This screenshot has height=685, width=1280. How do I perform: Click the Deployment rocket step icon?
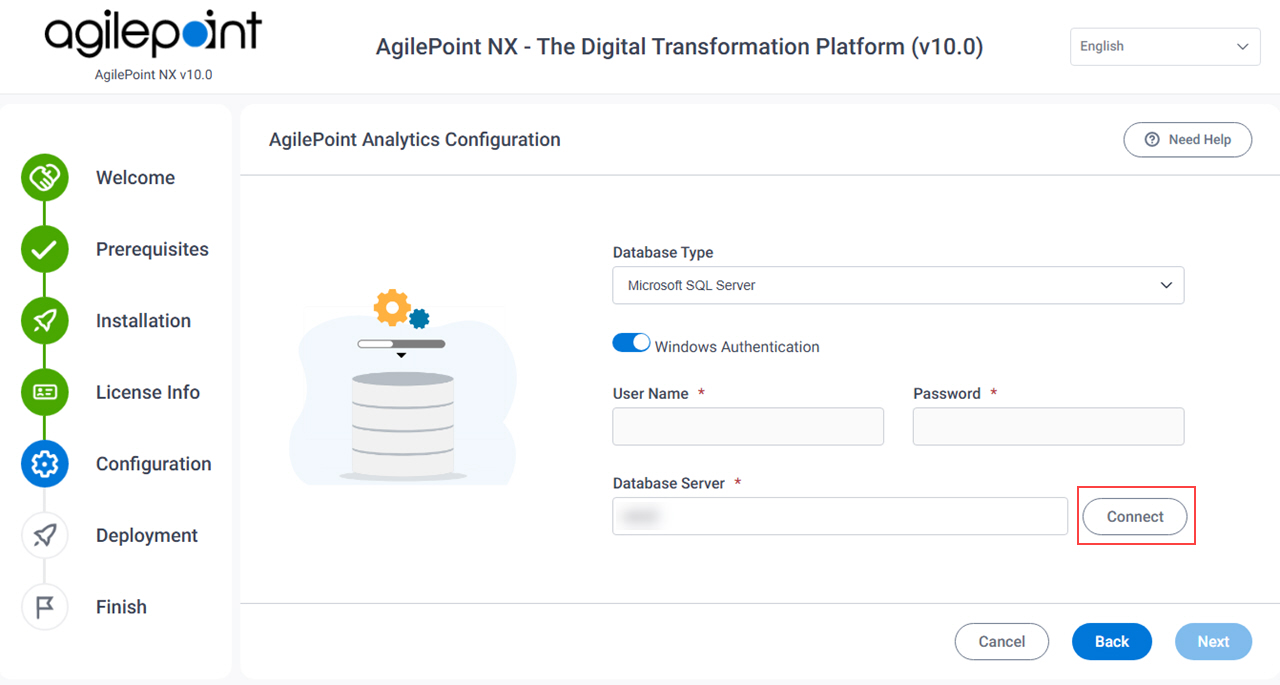(45, 535)
